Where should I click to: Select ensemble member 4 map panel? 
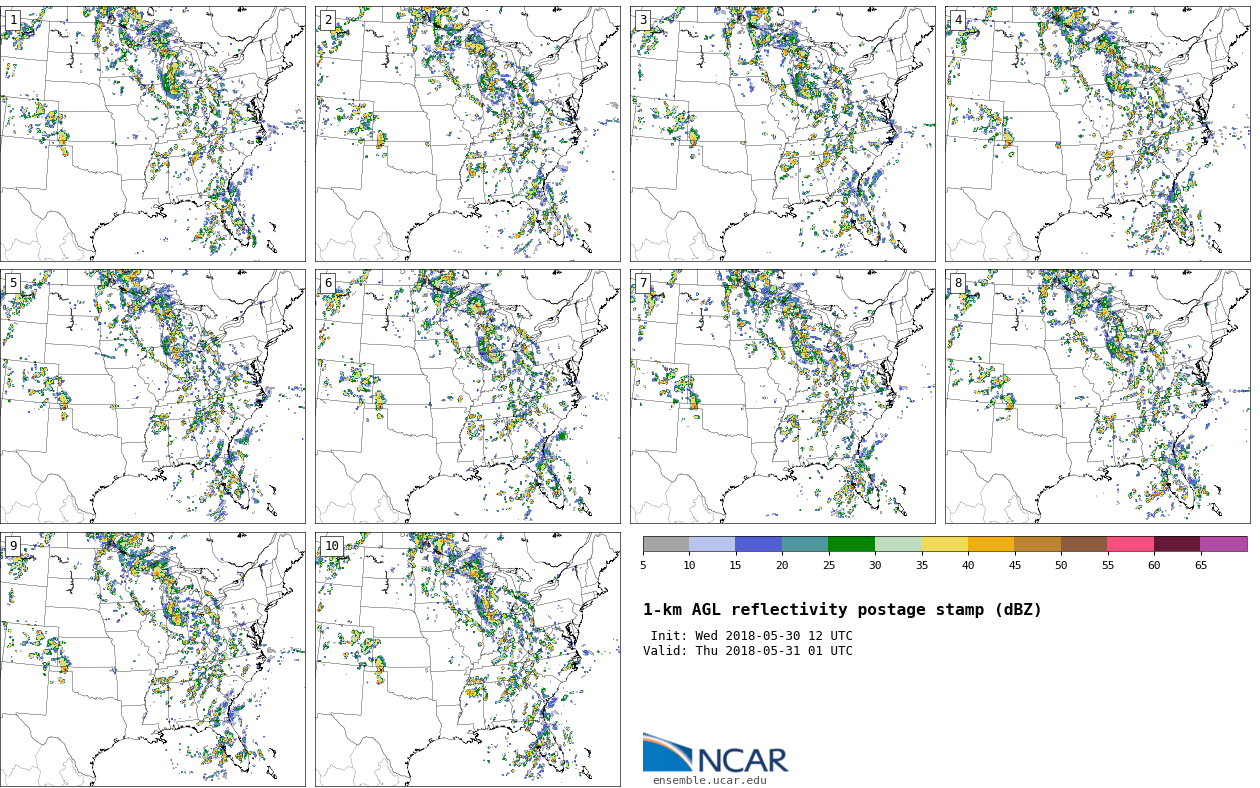tap(1097, 134)
